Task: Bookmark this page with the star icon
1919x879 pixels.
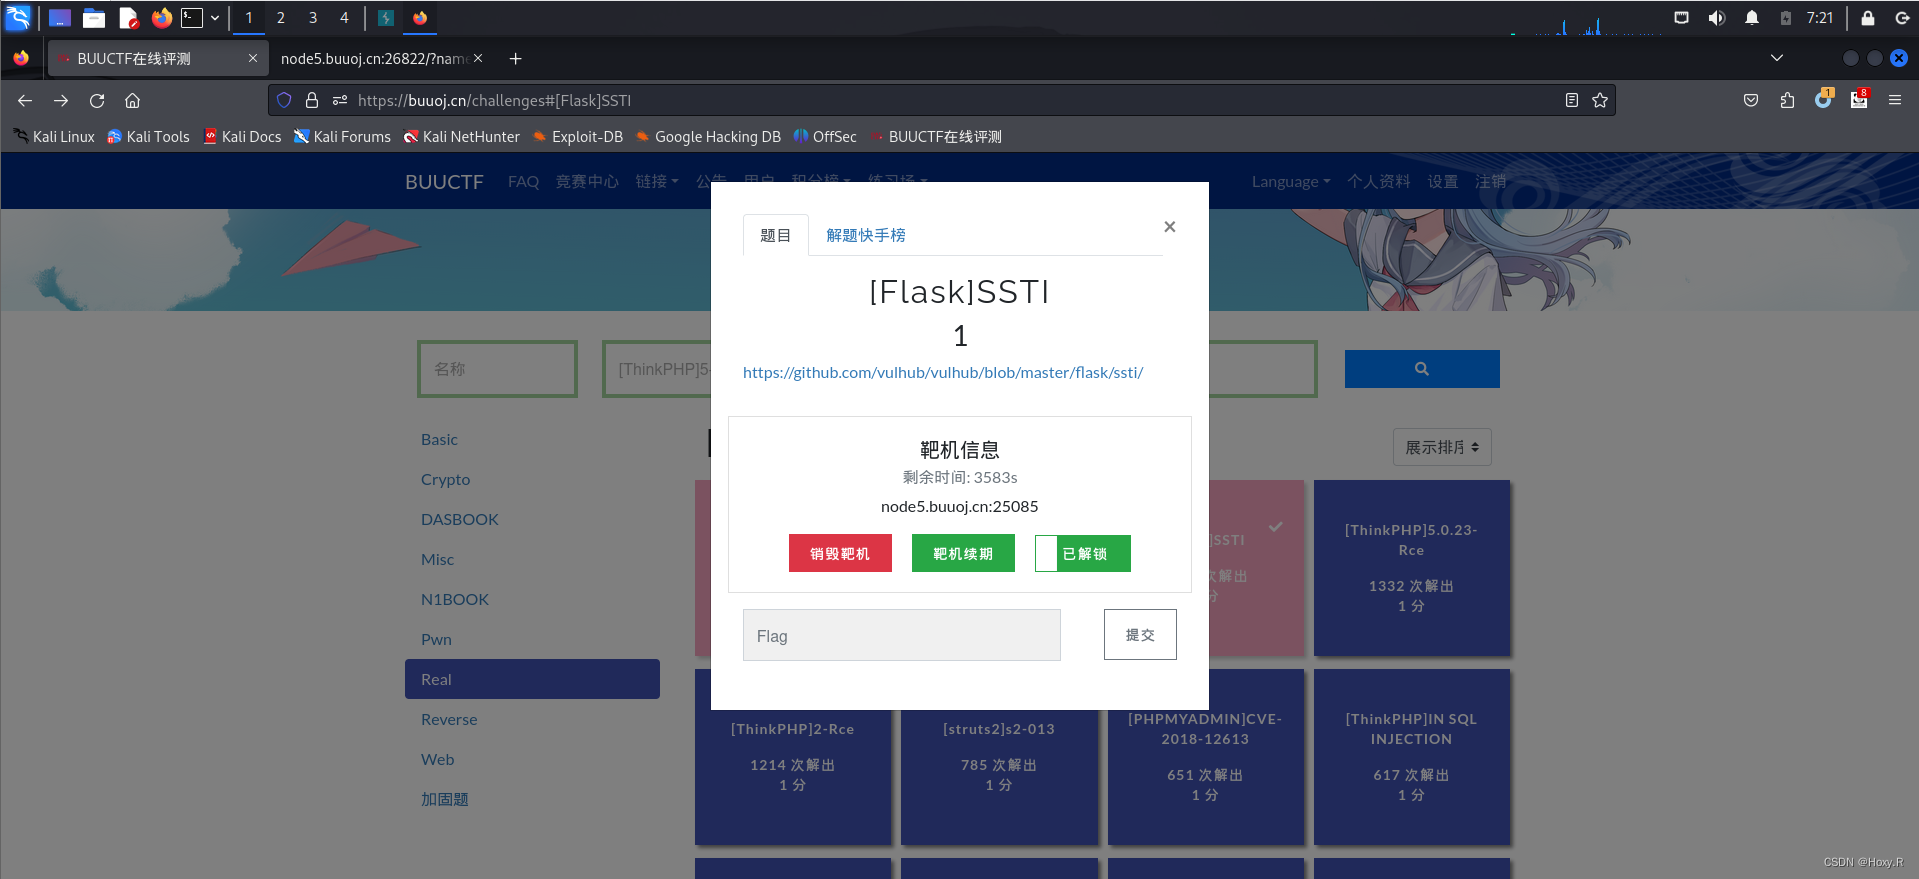Action: 1600,100
